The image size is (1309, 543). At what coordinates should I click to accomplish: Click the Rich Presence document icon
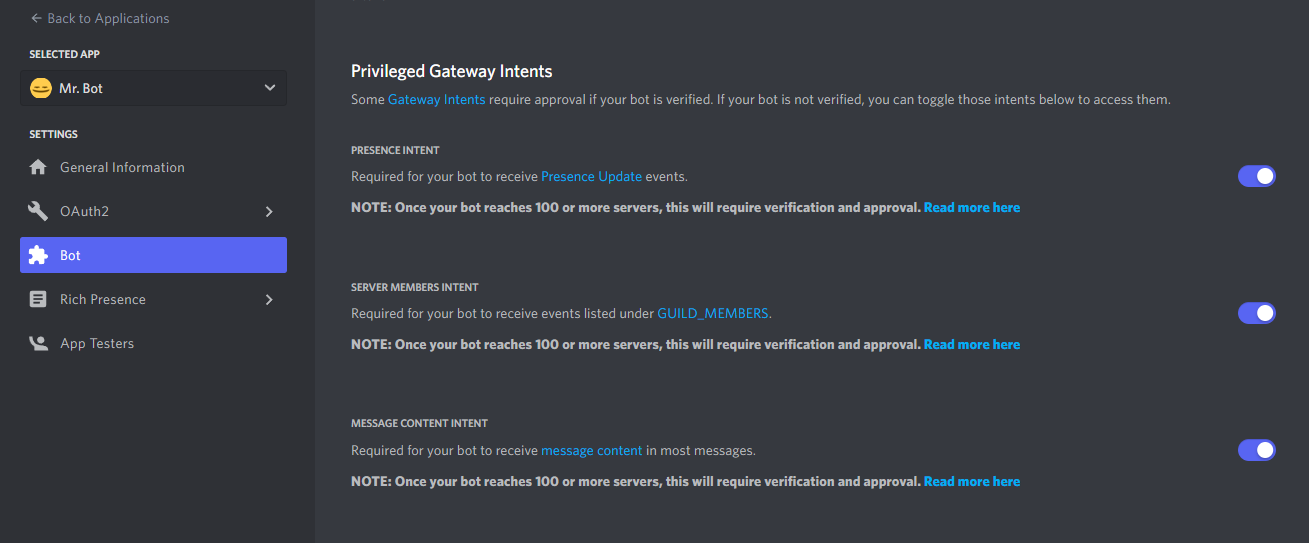(38, 299)
